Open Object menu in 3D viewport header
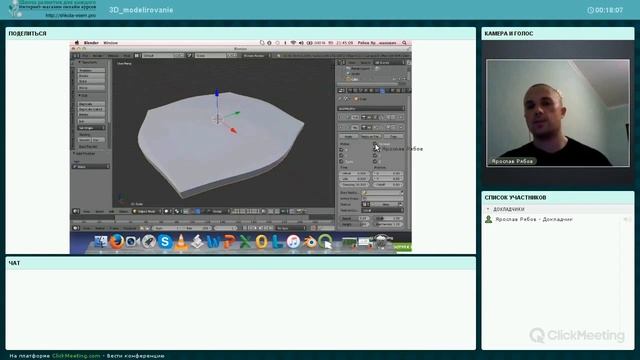This screenshot has width=640, height=360. [x=124, y=211]
